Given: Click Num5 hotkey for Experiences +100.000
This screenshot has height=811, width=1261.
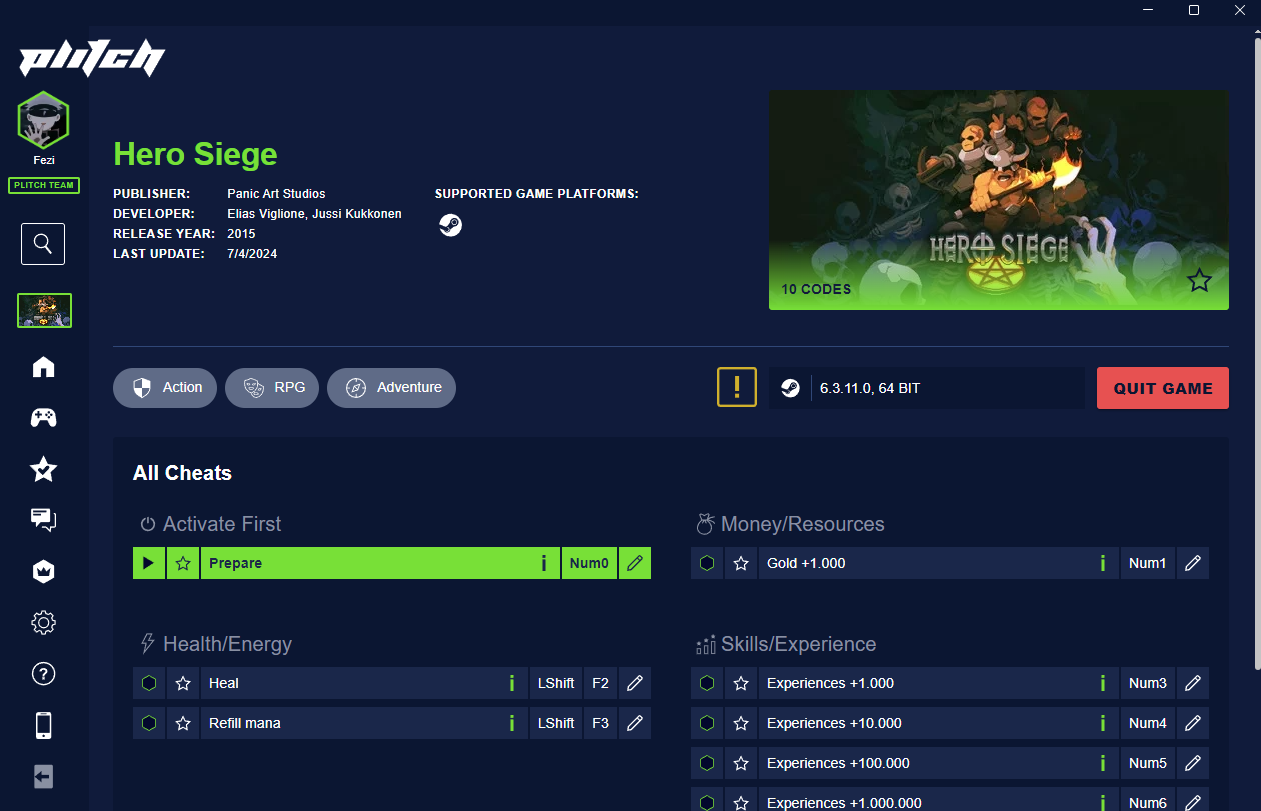Looking at the screenshot, I should (1147, 763).
